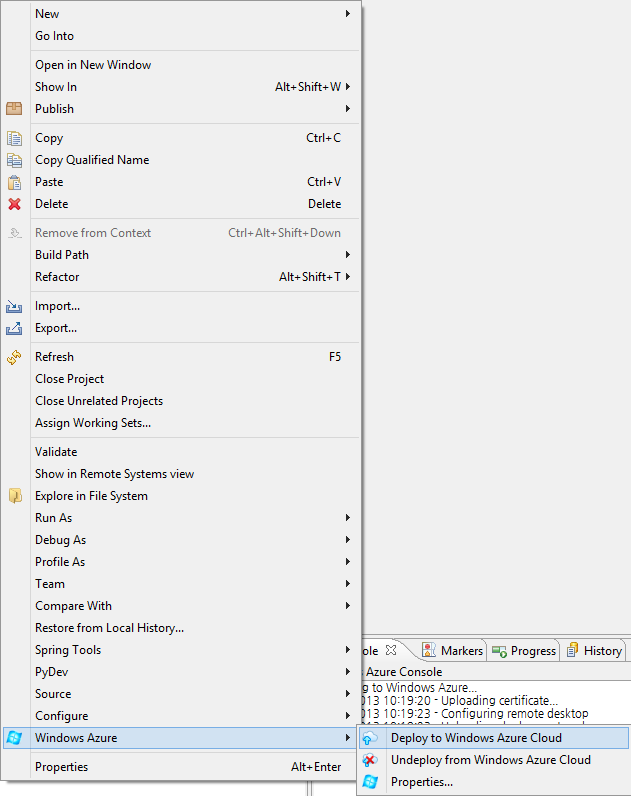Select Undeploy from Windows Azure Cloud

click(493, 760)
